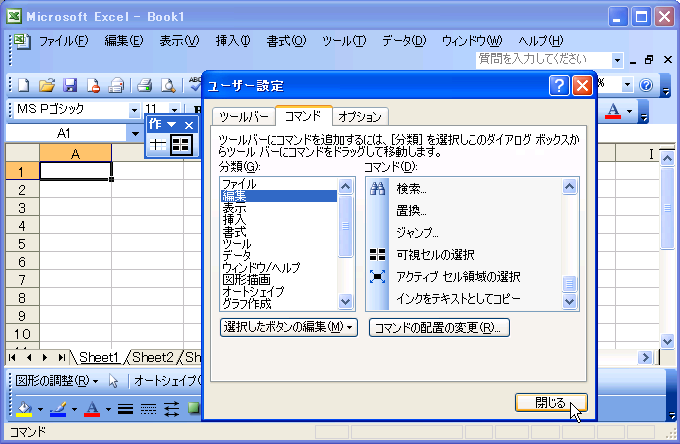Click the dialog's blue question mark help button
This screenshot has width=680, height=444.
pos(559,85)
